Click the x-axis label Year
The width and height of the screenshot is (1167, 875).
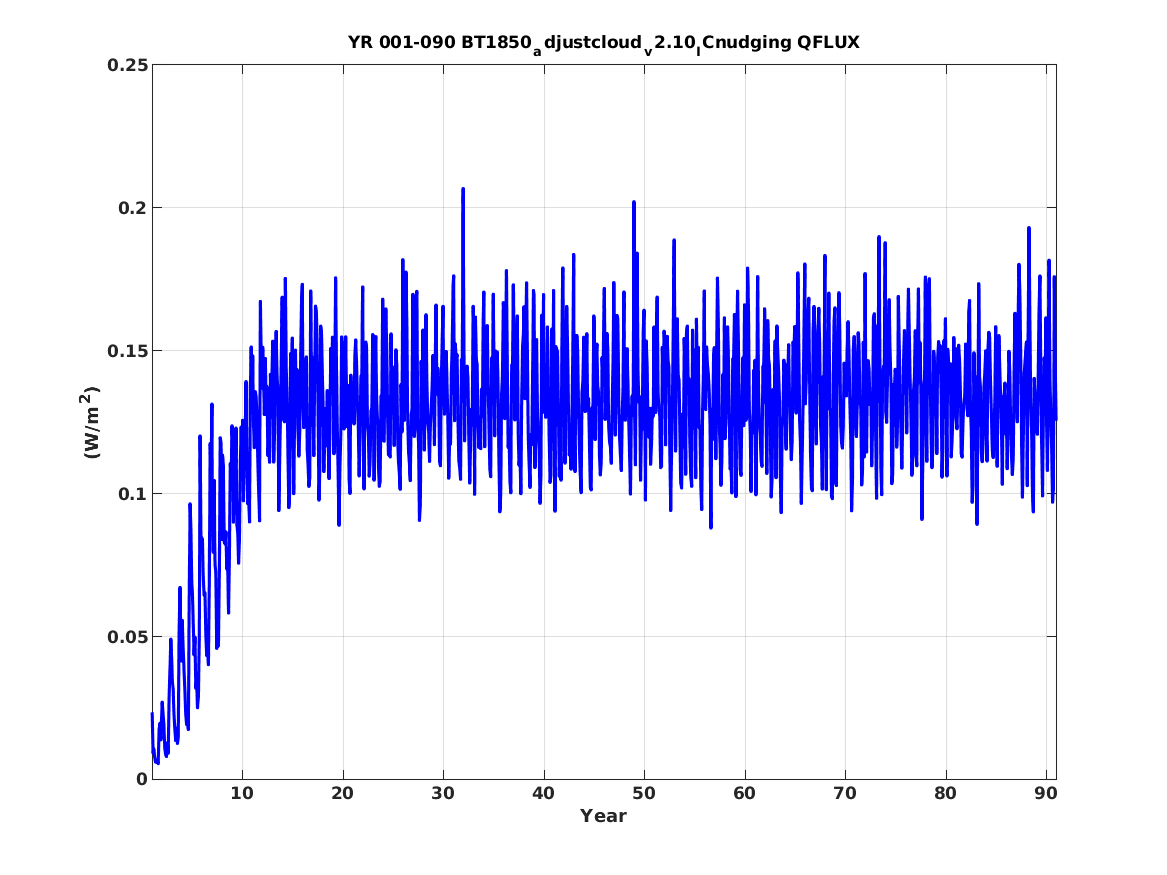tap(604, 816)
